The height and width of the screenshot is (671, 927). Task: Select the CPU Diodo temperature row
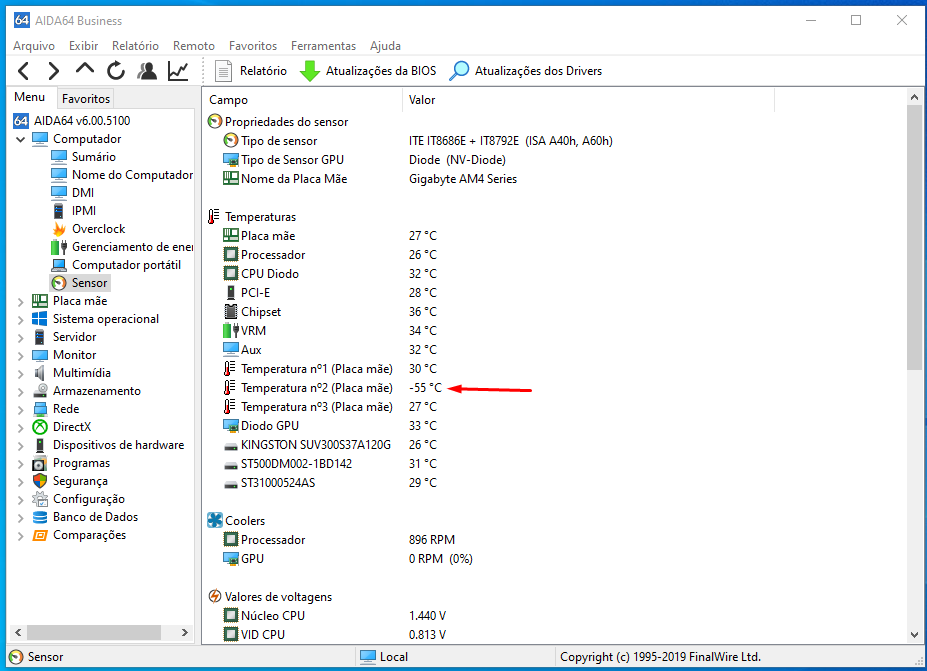pos(330,274)
